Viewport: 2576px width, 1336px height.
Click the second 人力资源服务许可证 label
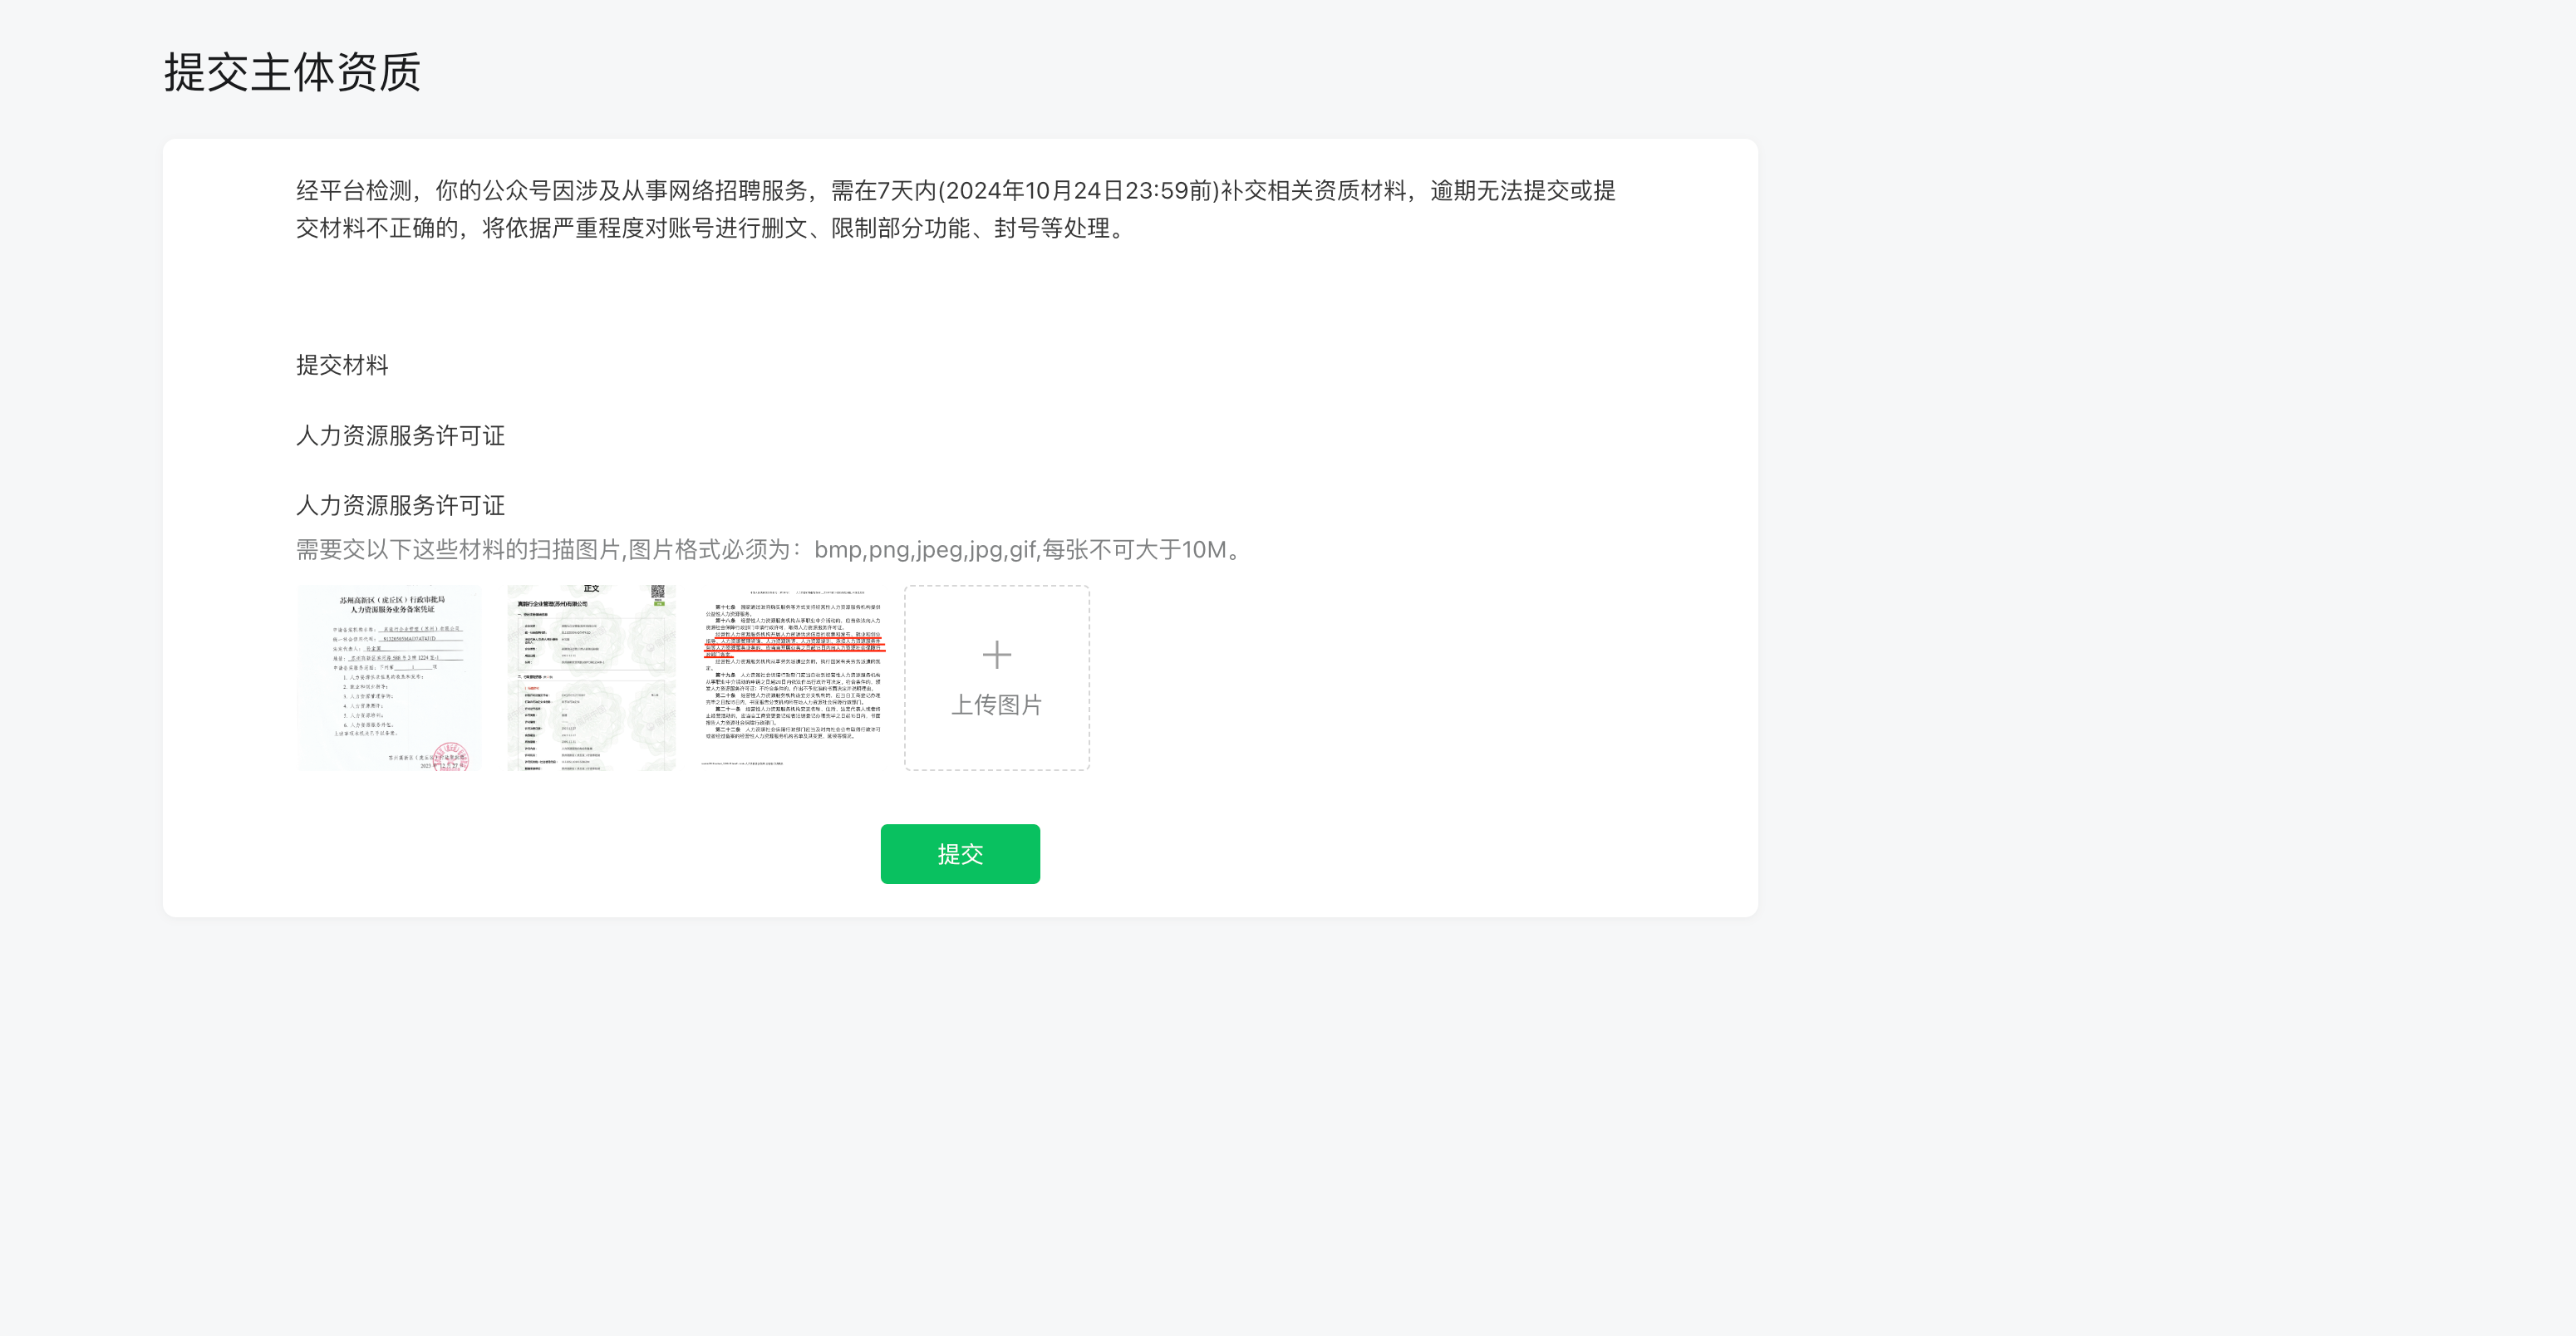(400, 505)
